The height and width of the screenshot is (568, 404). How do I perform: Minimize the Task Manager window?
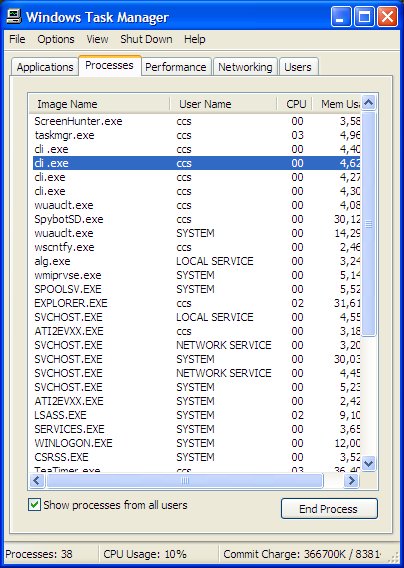pos(341,17)
